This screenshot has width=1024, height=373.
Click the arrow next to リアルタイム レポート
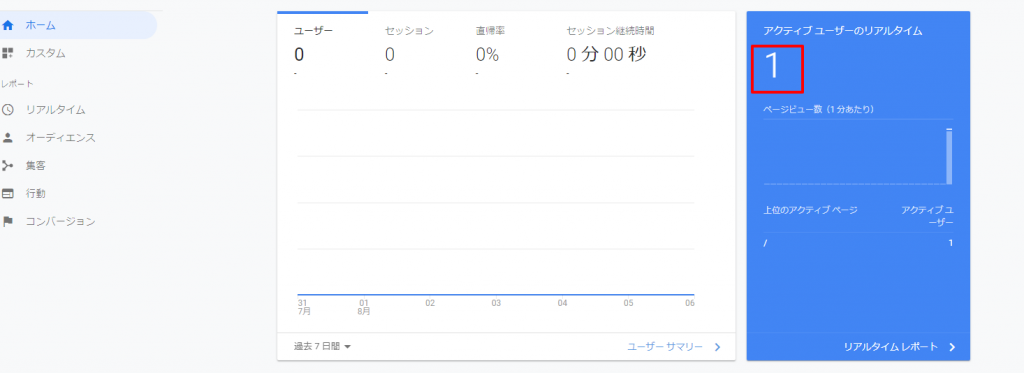tap(952, 347)
